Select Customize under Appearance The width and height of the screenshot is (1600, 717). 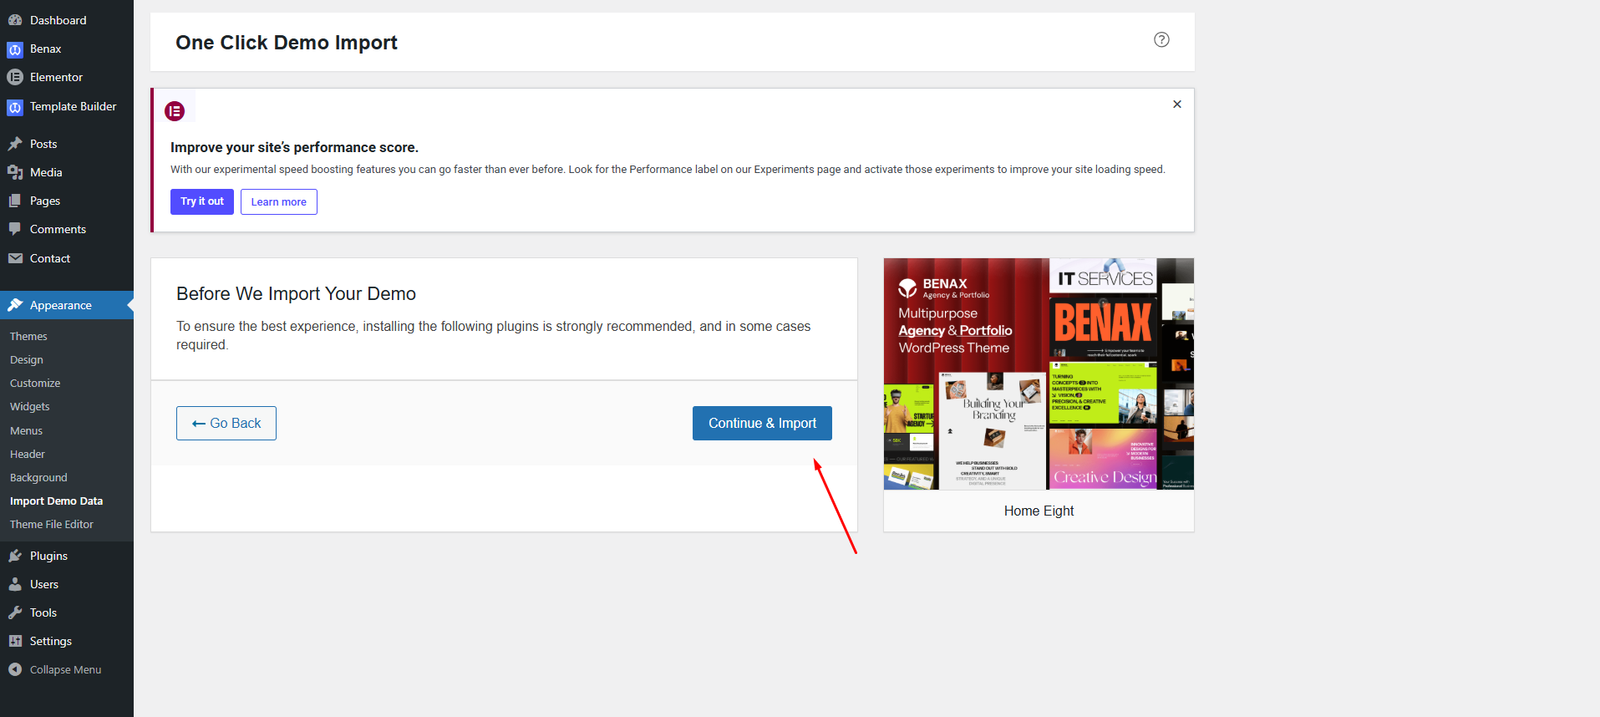click(35, 383)
